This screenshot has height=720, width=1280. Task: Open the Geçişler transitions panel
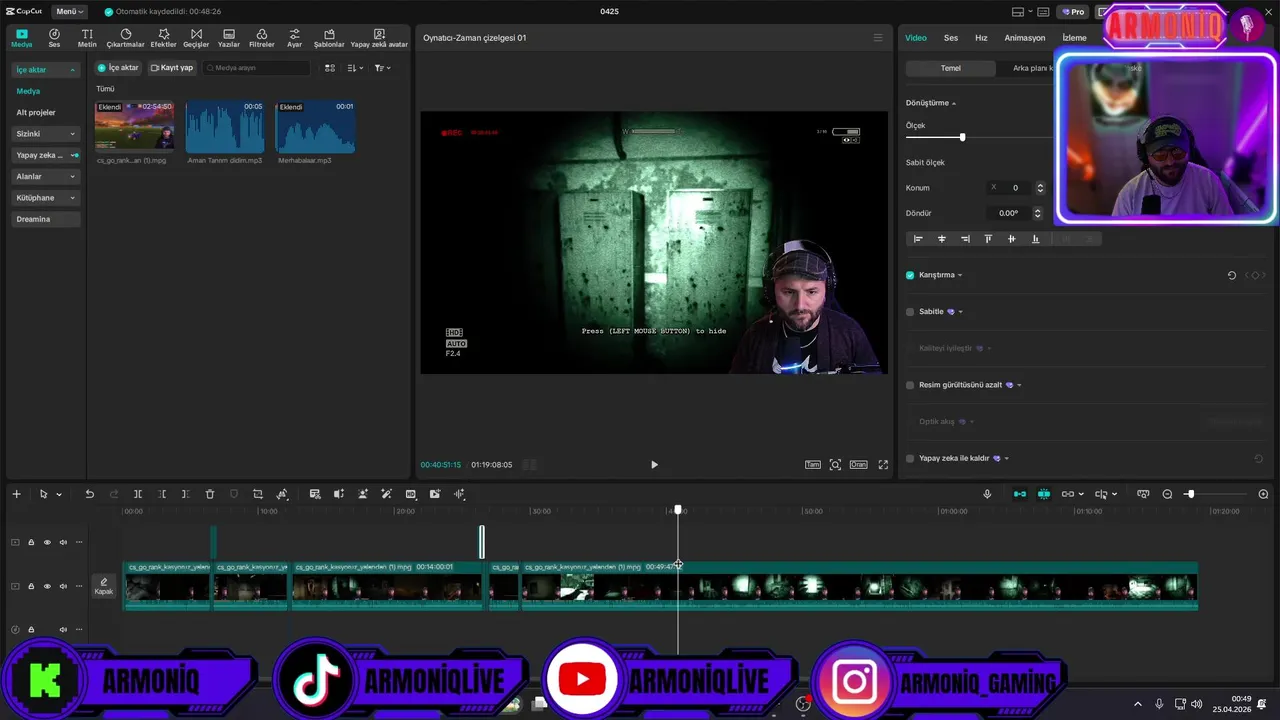(196, 38)
